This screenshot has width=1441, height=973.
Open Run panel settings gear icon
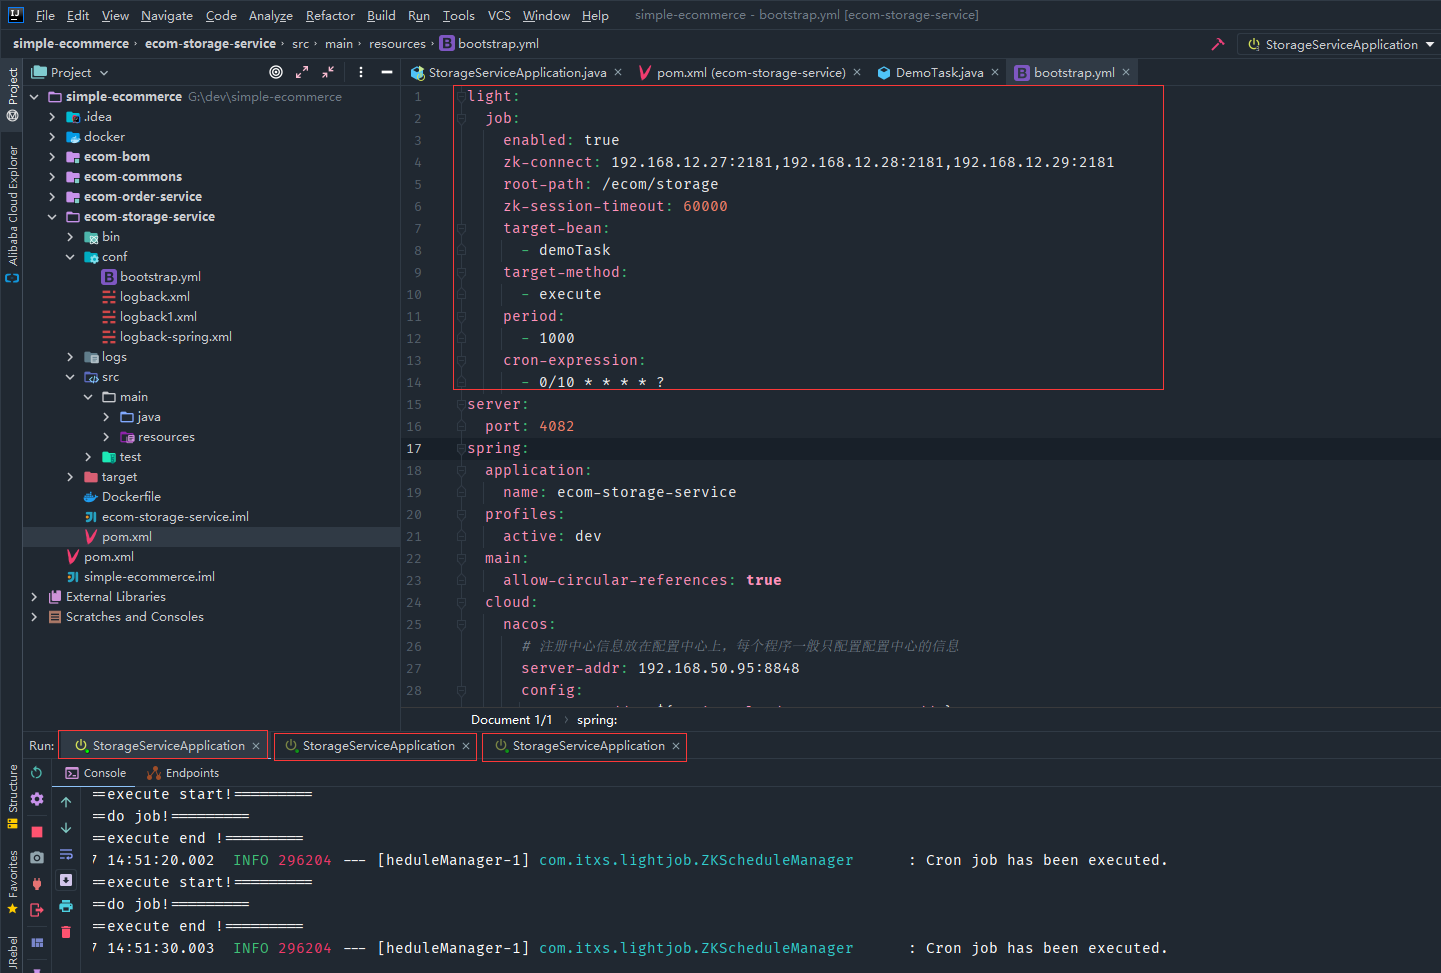[37, 799]
